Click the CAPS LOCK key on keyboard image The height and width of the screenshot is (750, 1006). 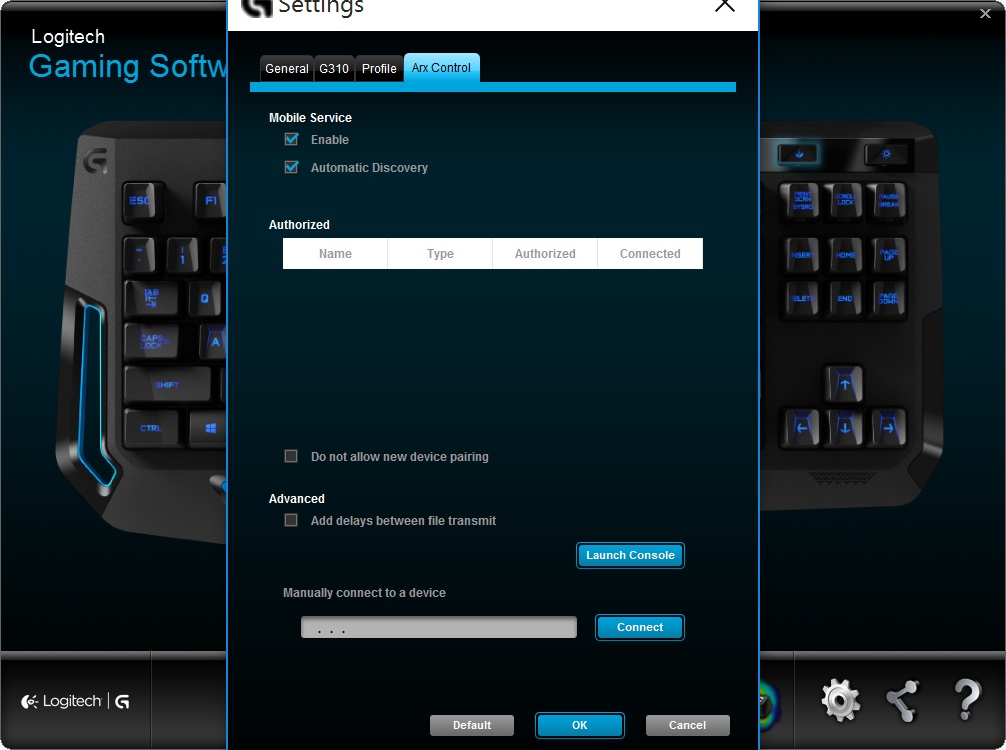click(151, 341)
